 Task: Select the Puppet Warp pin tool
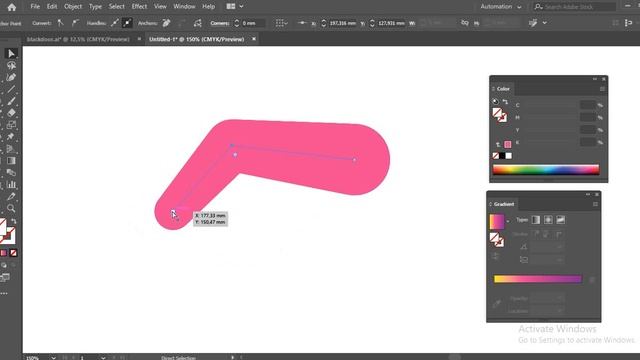pos(11,137)
